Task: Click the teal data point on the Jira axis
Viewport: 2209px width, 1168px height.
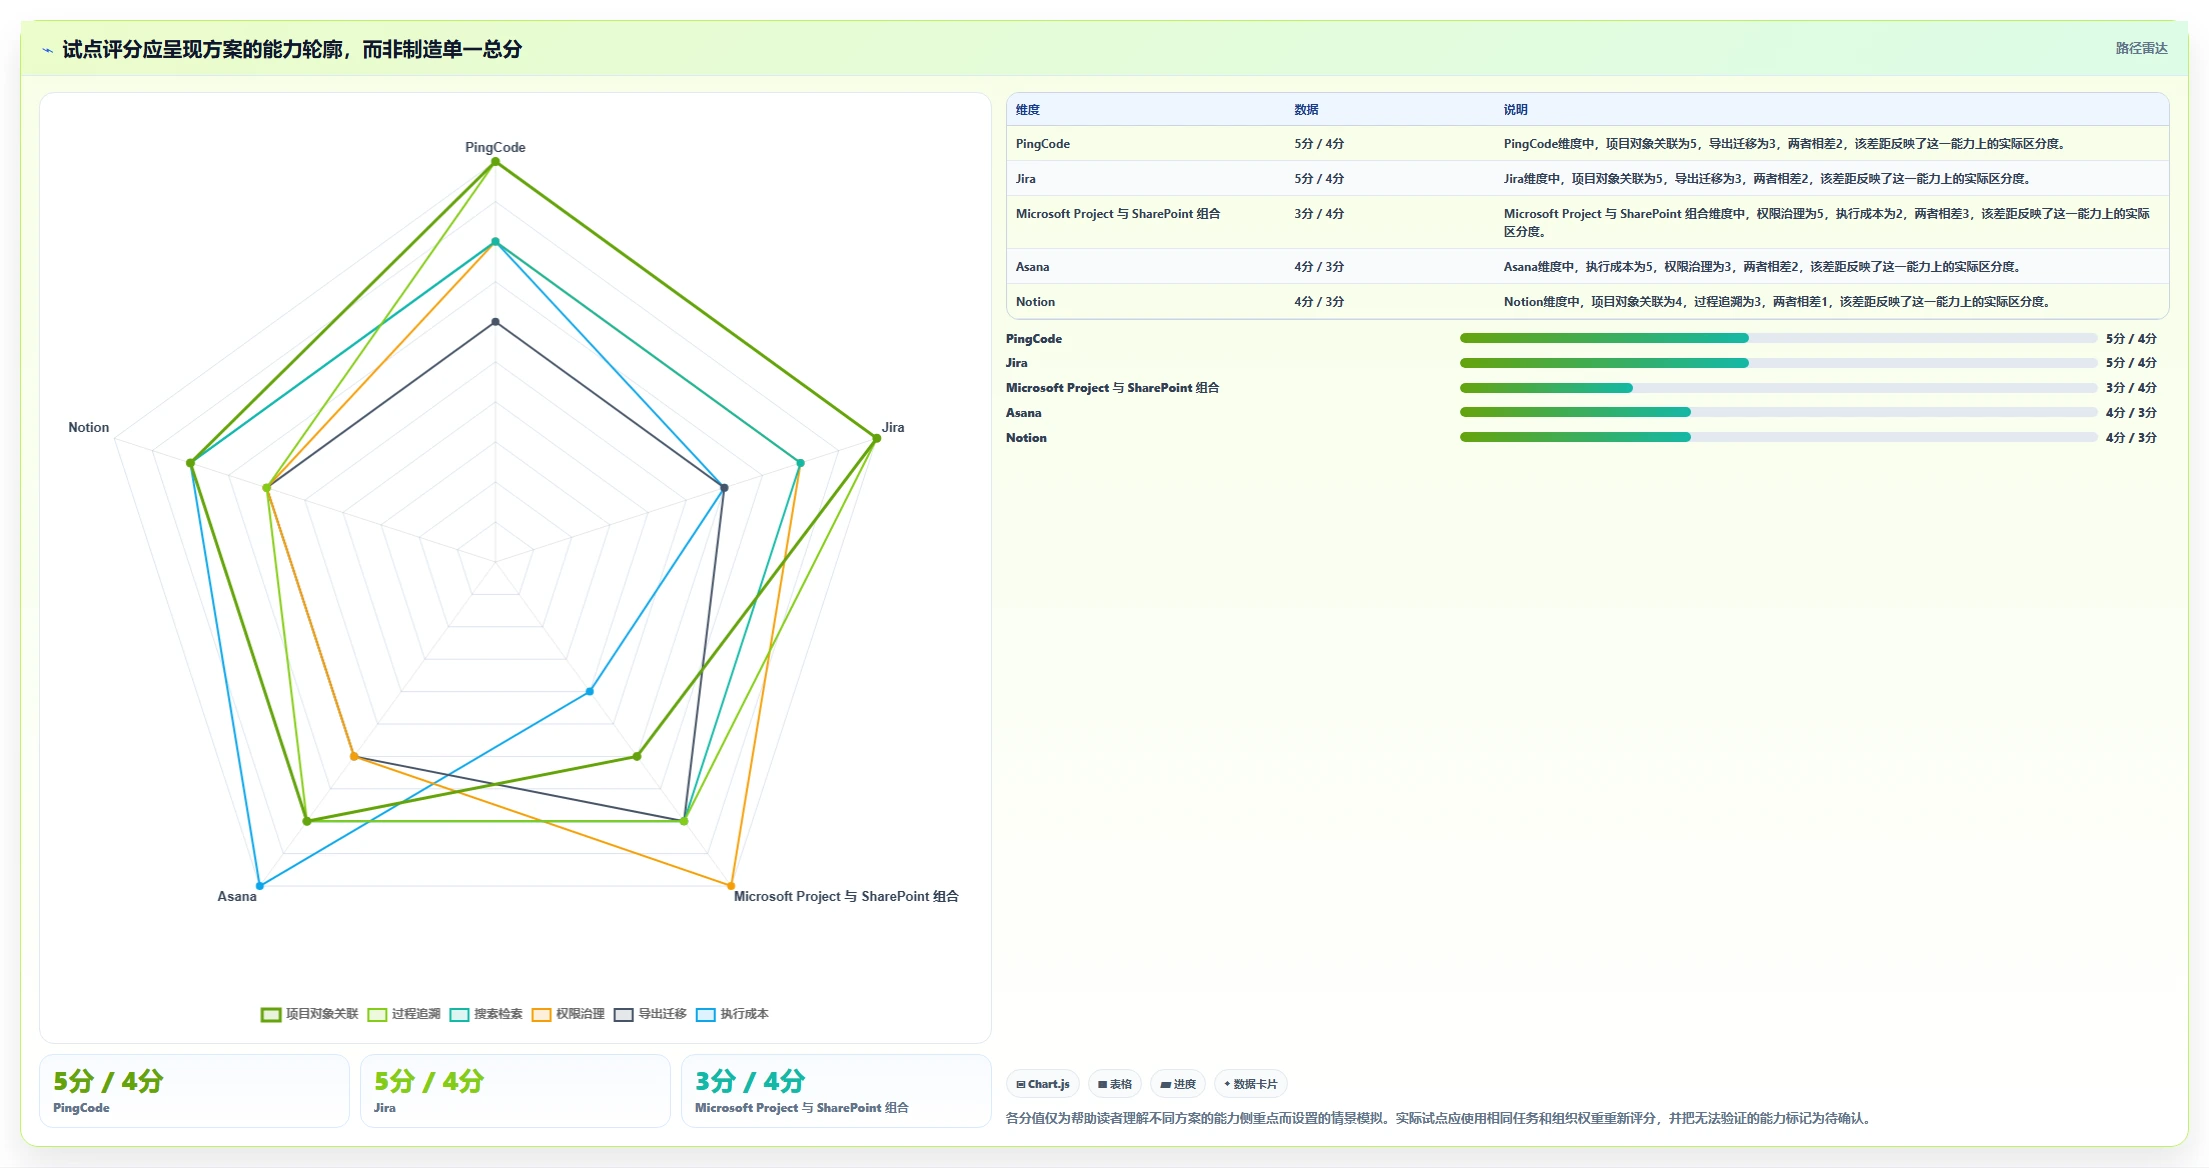Action: (800, 463)
